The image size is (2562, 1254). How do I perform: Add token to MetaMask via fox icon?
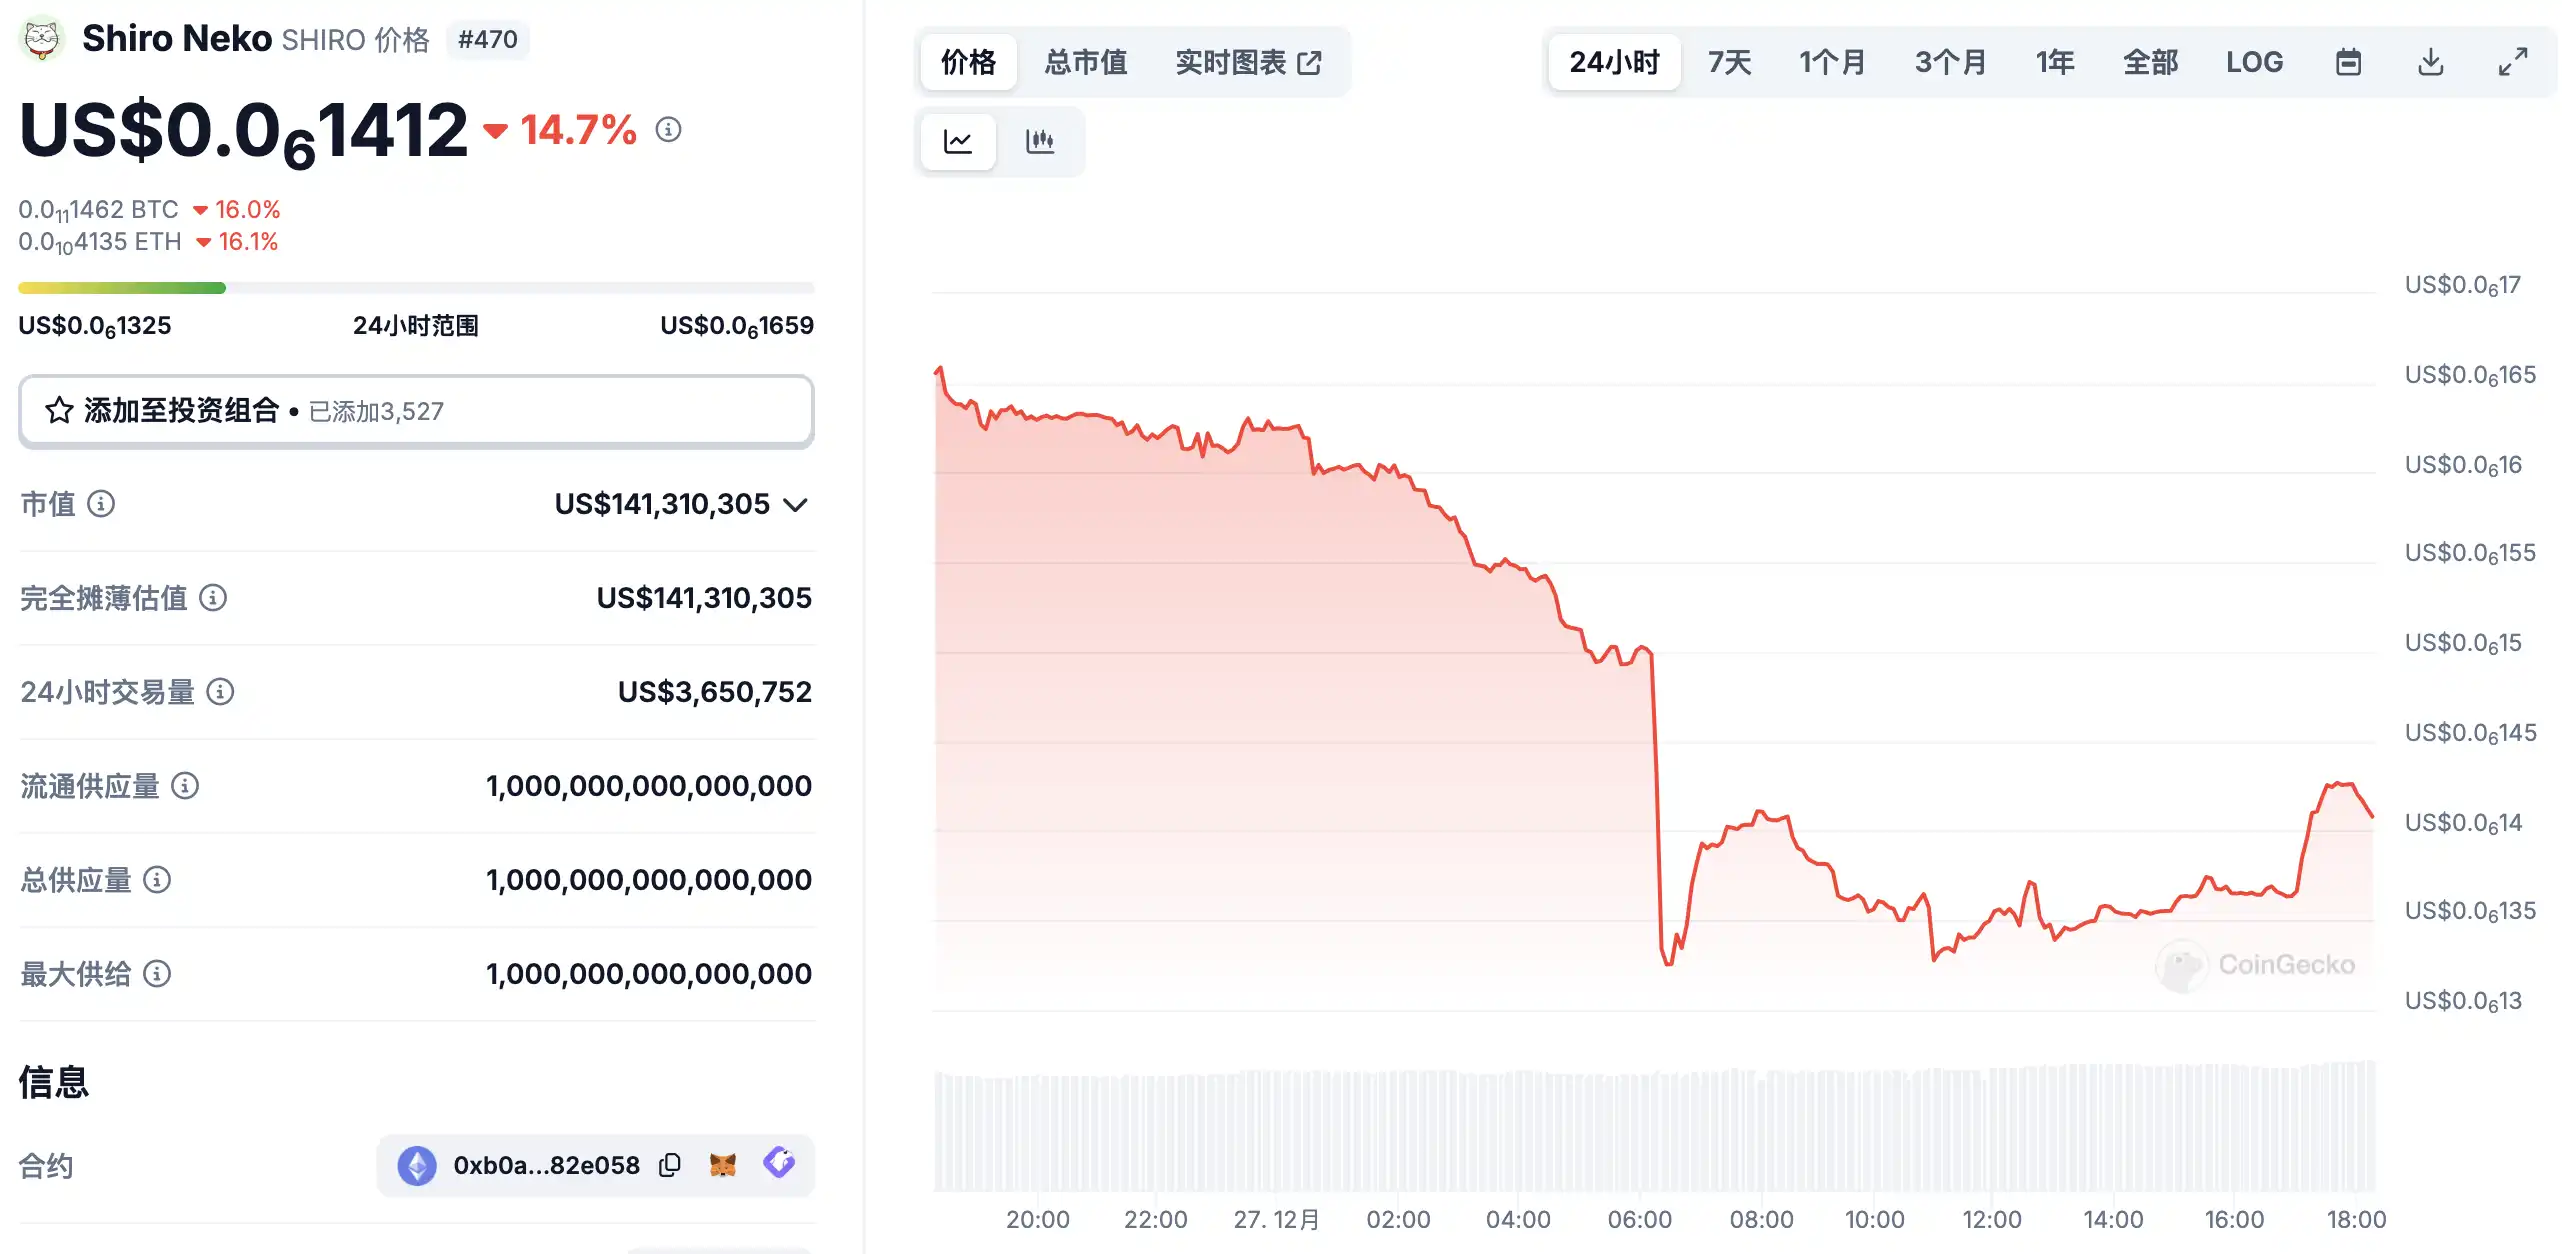[x=723, y=1165]
